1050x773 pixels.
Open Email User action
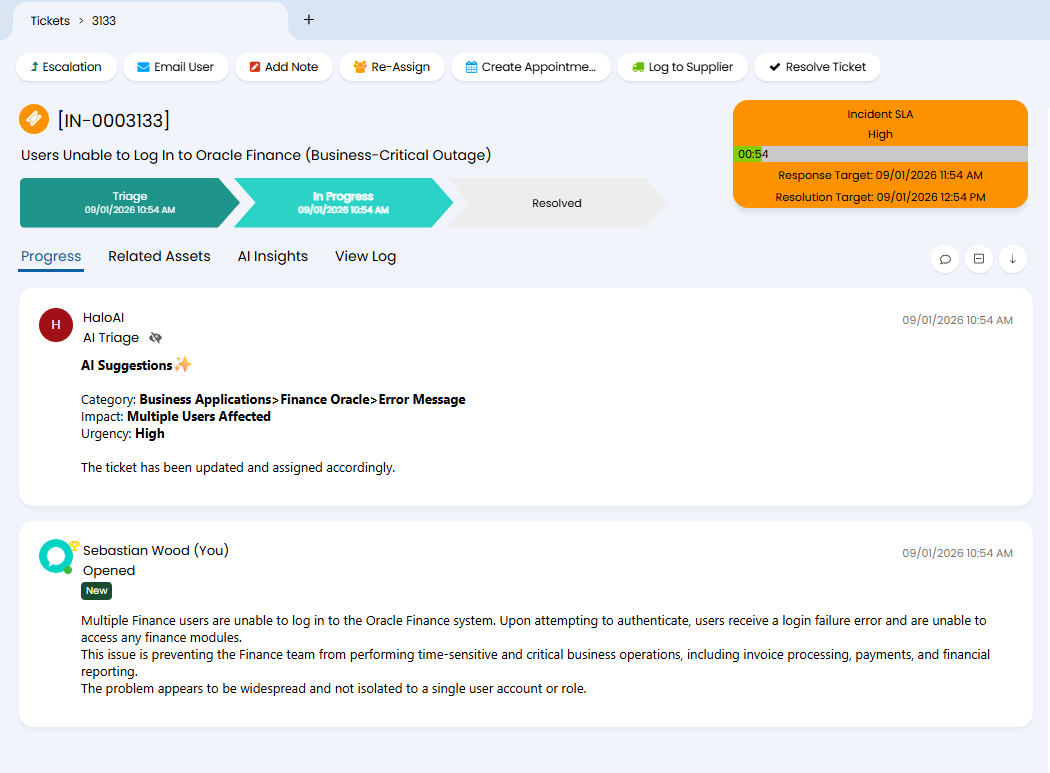175,67
